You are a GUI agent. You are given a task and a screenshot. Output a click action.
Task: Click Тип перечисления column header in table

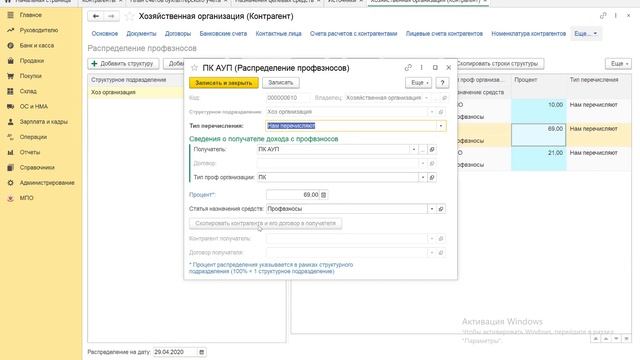click(x=598, y=80)
